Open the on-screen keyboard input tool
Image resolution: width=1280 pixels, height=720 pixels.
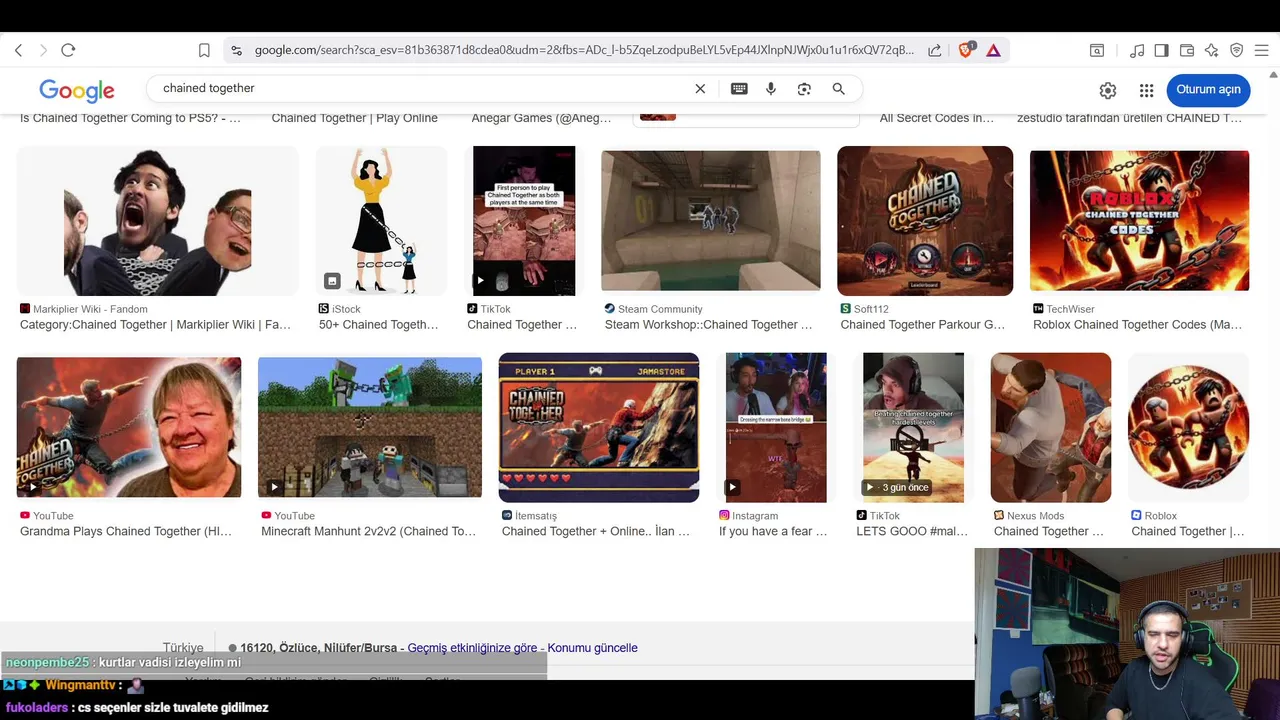(739, 89)
